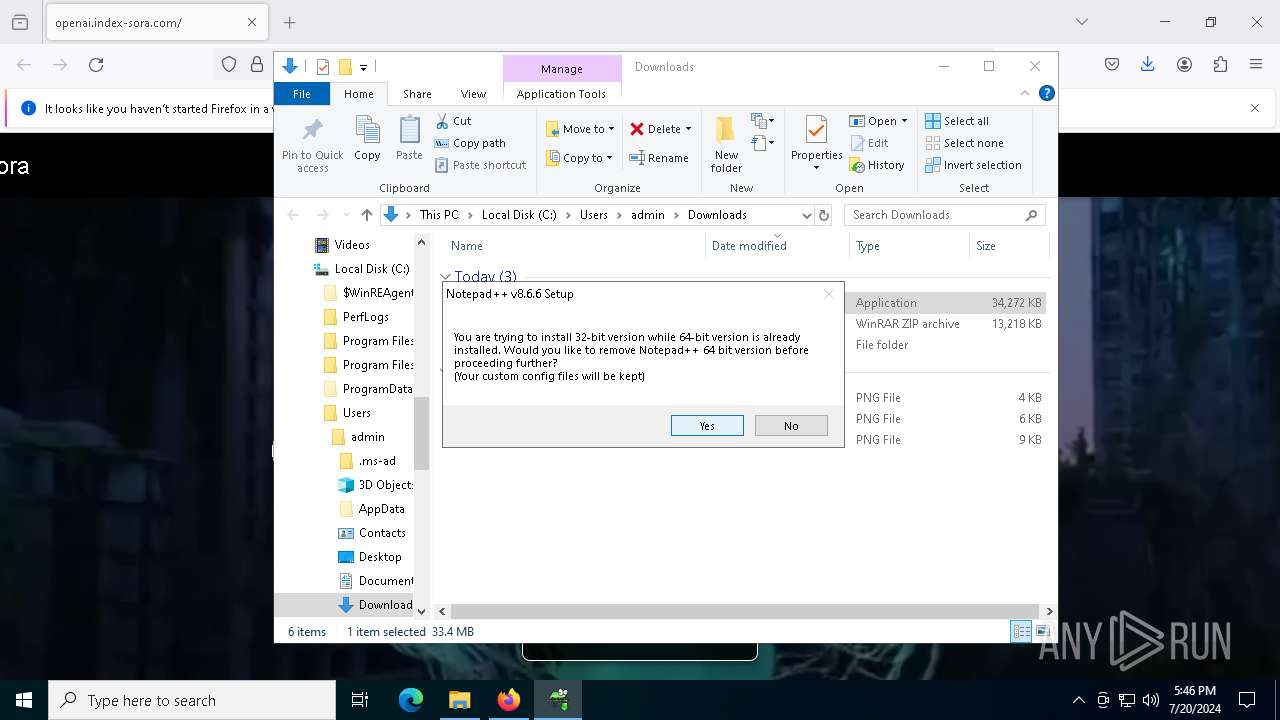
Task: Expand the address bar history dropdown
Action: click(806, 215)
